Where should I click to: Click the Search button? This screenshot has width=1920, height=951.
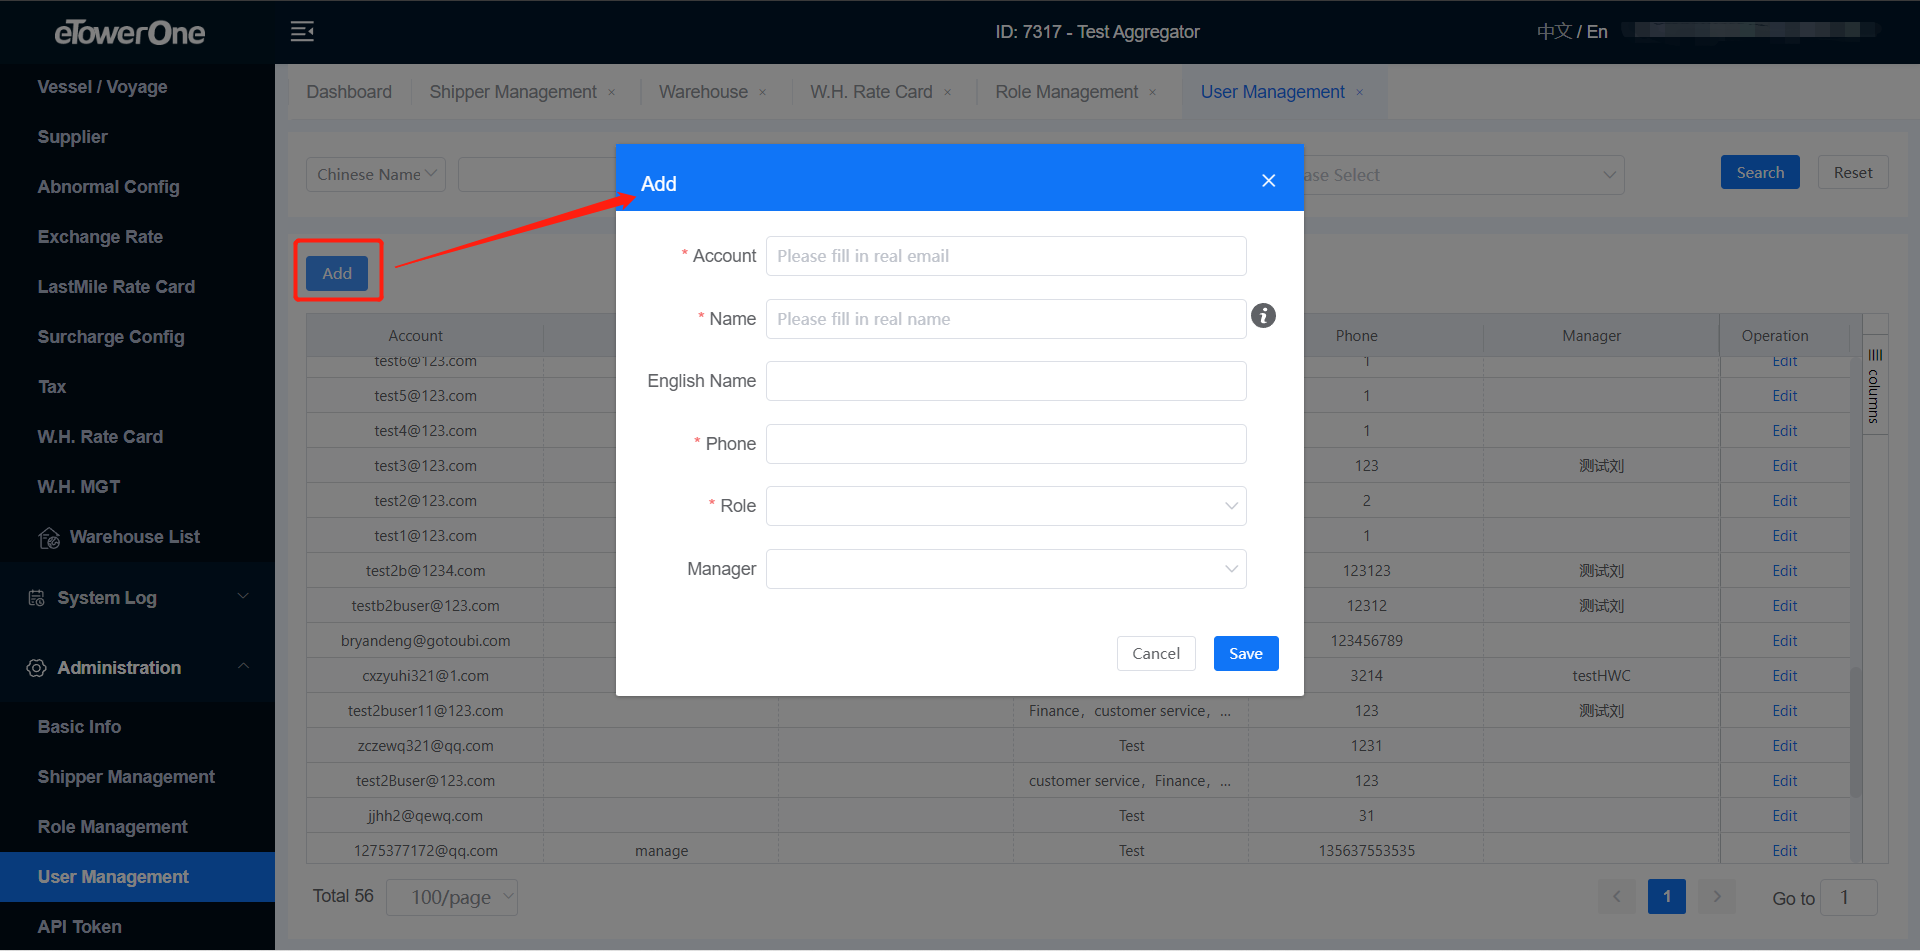(1760, 172)
